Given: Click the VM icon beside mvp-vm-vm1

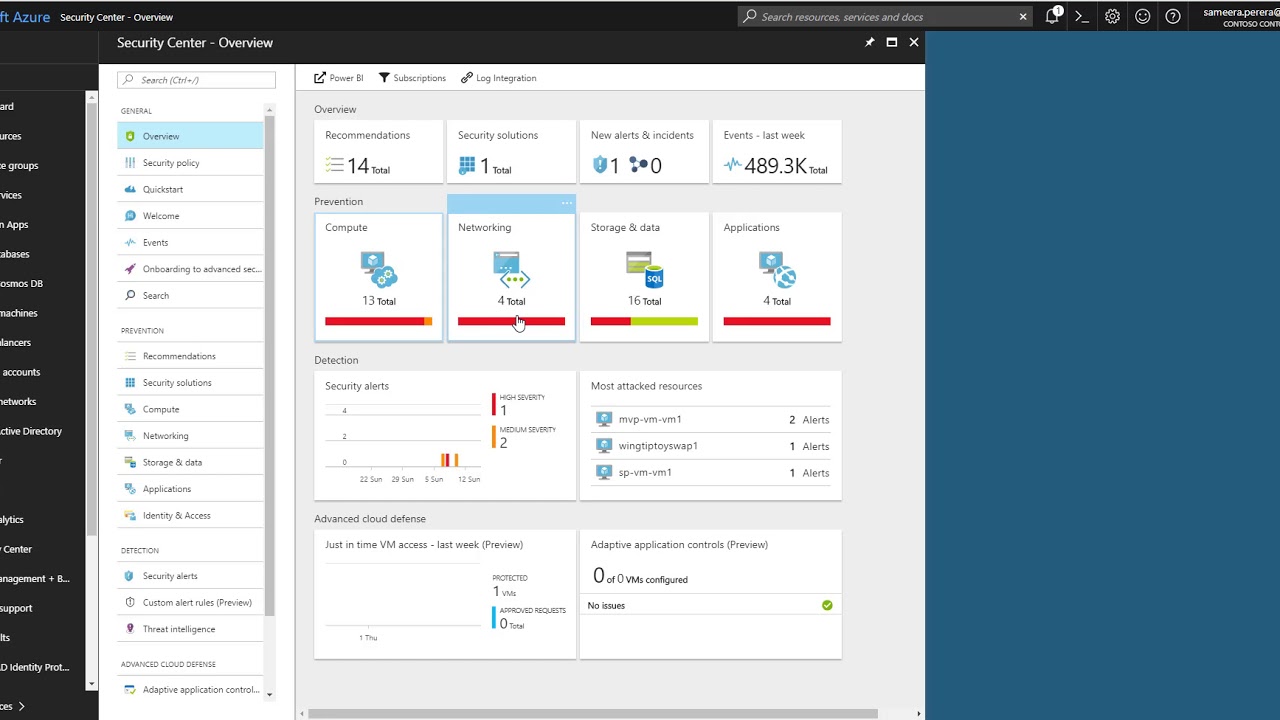Looking at the screenshot, I should [603, 419].
